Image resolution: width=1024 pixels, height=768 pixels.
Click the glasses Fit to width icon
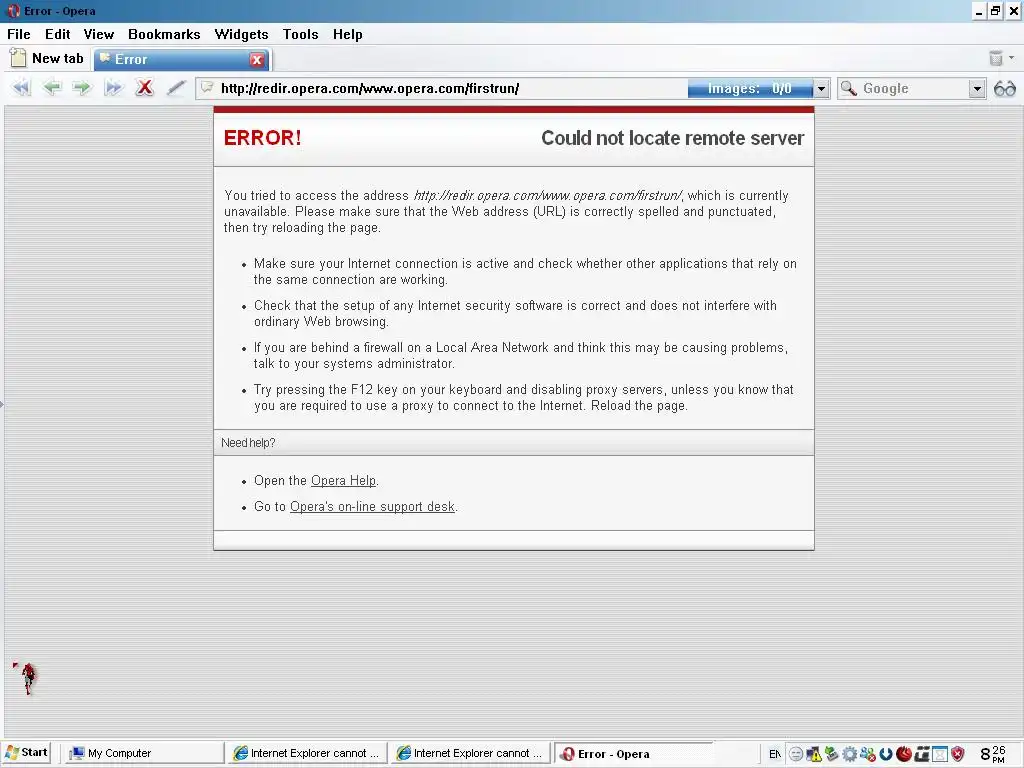click(x=1004, y=88)
